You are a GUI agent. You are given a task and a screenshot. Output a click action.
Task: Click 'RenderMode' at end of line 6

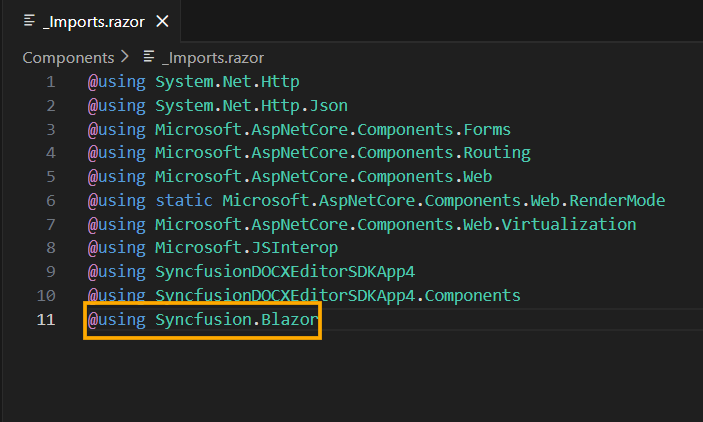pos(617,200)
